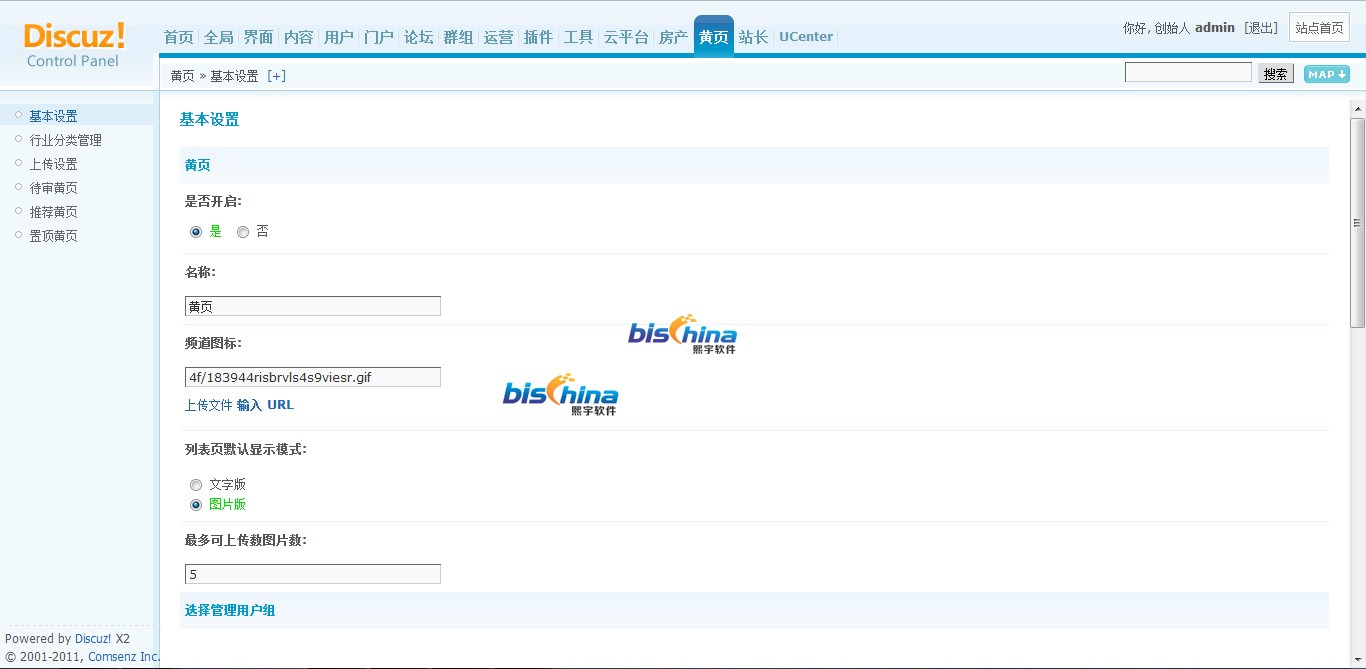Screen dimensions: 1366x669
Task: Open the 房产 menu
Action: pos(674,37)
